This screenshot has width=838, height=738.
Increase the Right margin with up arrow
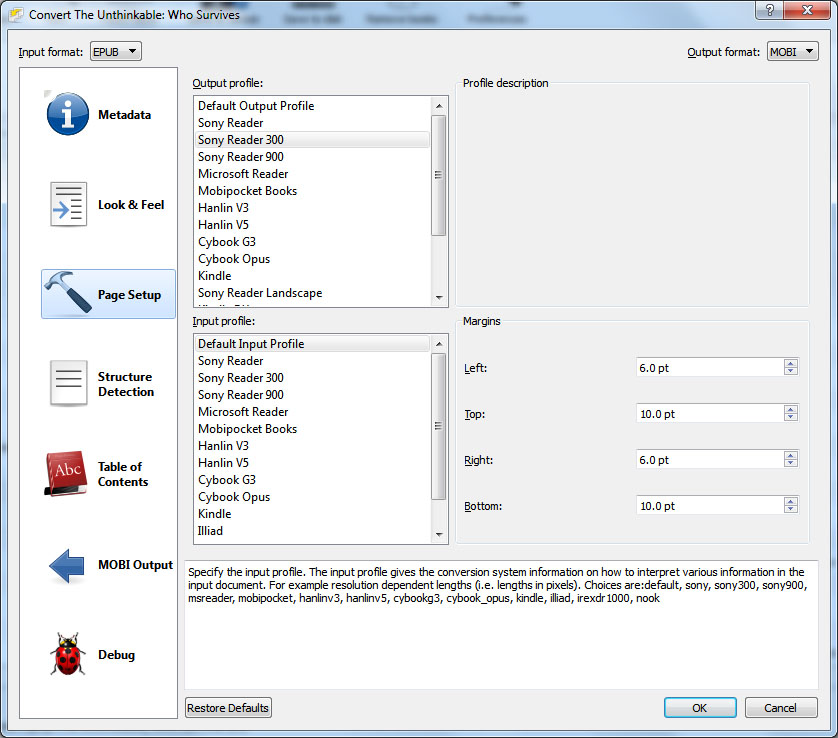click(x=791, y=455)
